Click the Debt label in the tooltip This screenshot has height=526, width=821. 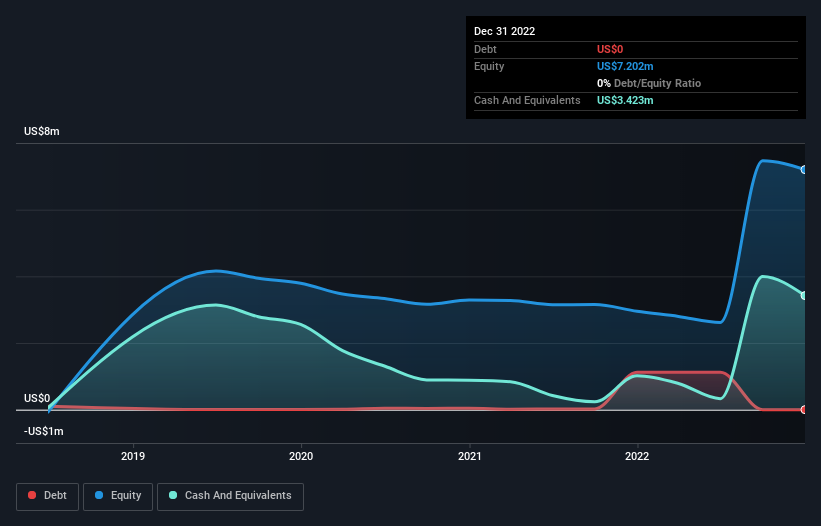click(x=485, y=49)
